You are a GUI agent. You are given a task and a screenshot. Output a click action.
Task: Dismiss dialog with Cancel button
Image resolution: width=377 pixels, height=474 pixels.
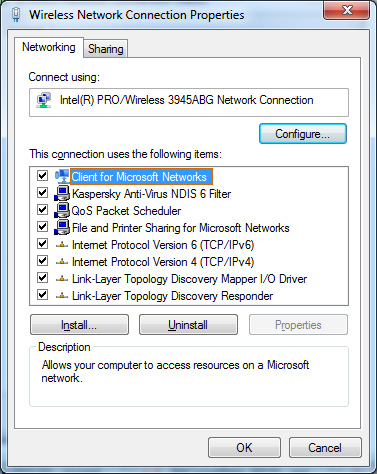(x=325, y=448)
